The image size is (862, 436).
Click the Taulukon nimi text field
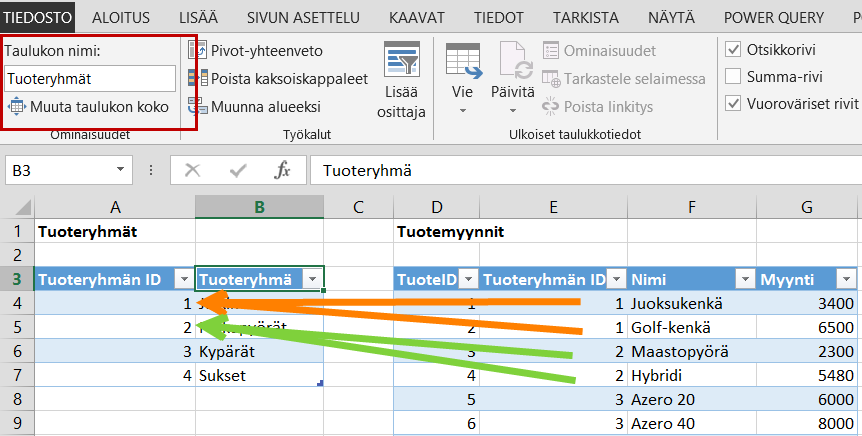pyautogui.click(x=89, y=78)
